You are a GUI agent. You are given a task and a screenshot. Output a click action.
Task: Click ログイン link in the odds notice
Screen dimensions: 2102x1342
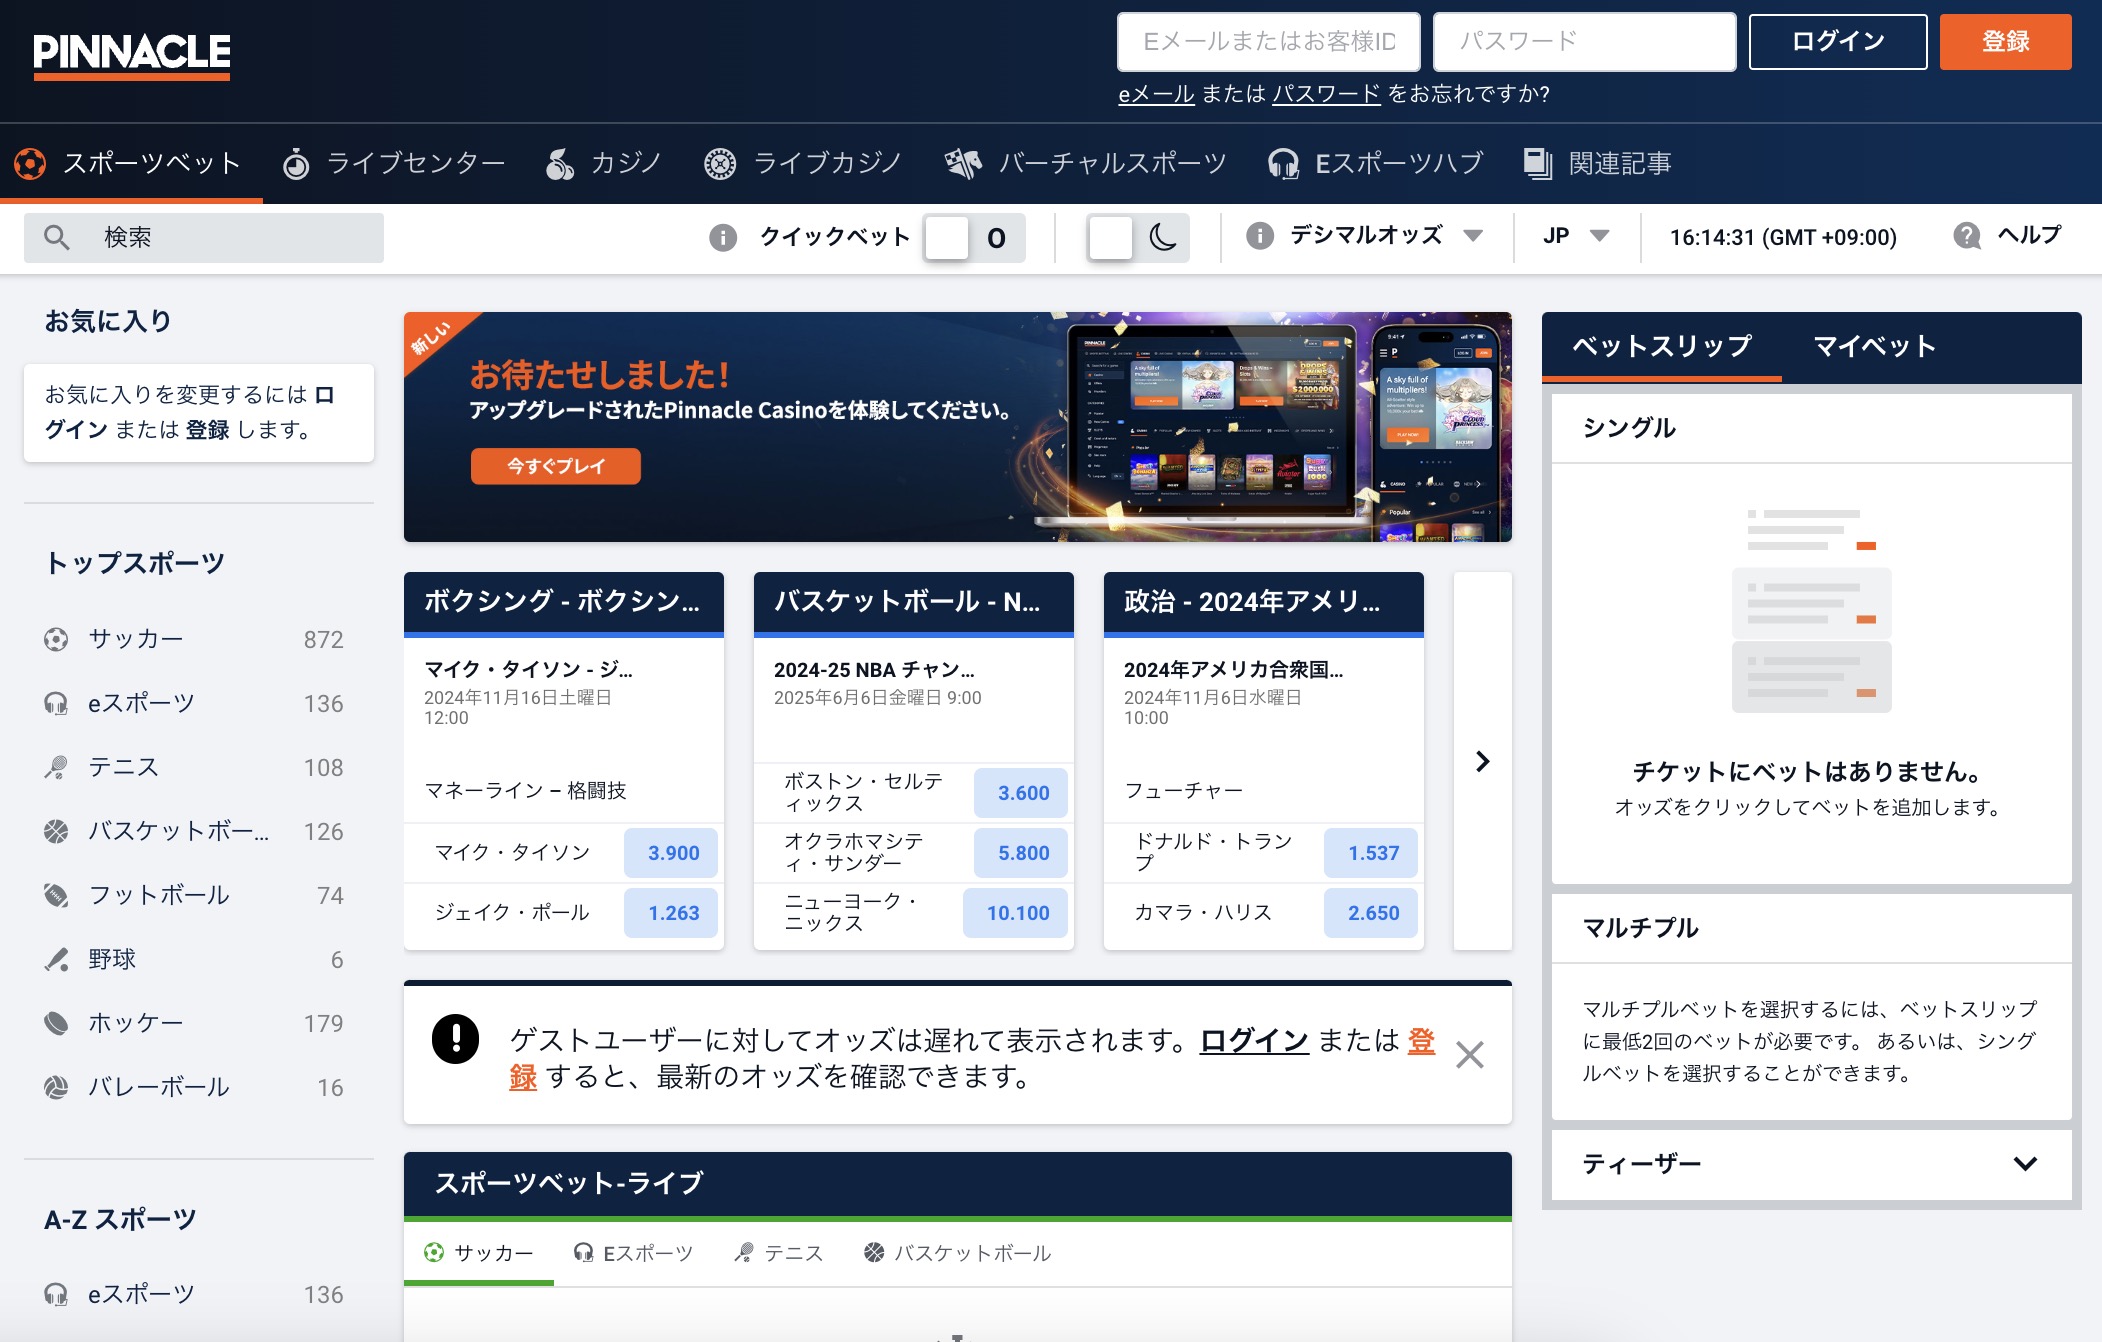(1254, 1040)
